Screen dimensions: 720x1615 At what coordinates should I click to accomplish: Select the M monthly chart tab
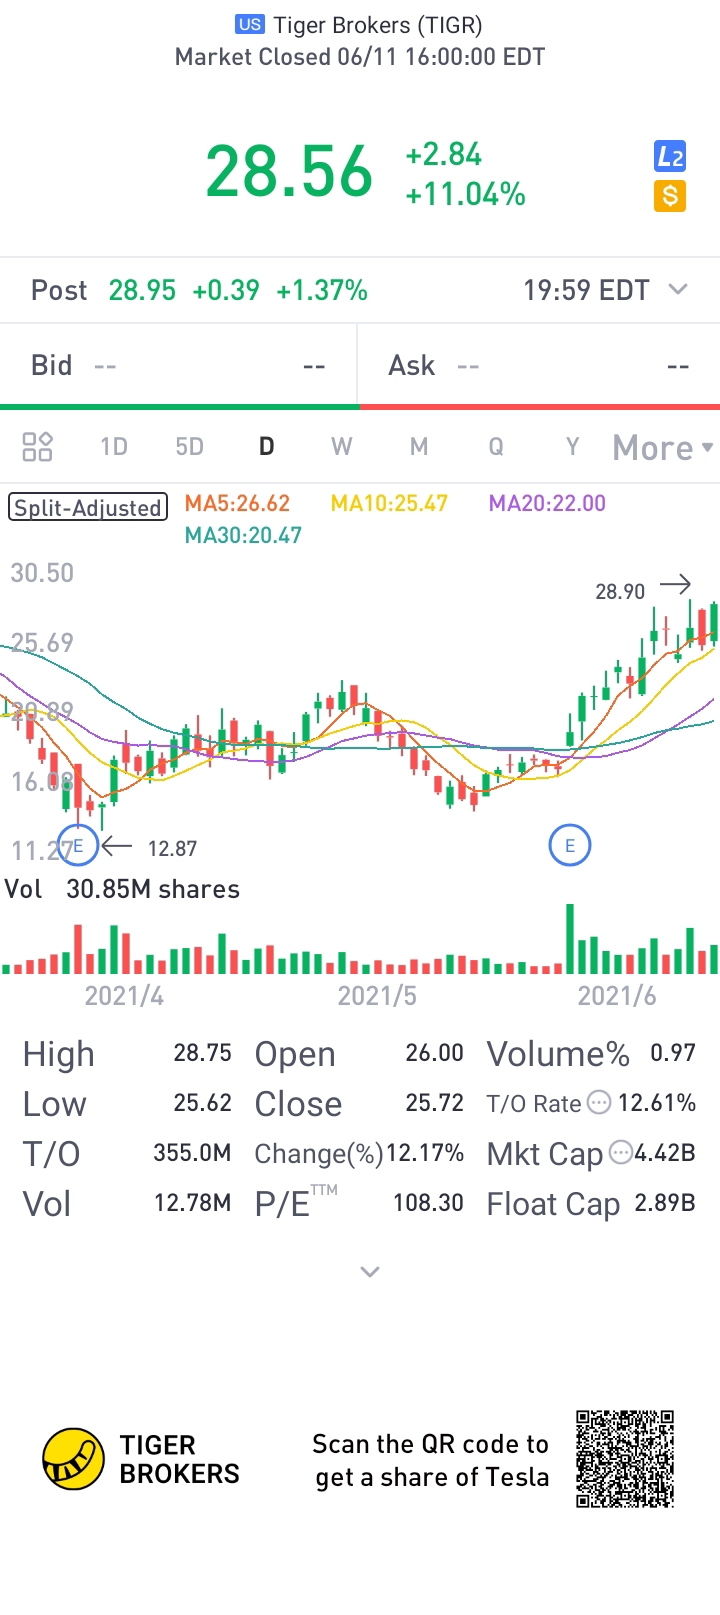pos(419,446)
